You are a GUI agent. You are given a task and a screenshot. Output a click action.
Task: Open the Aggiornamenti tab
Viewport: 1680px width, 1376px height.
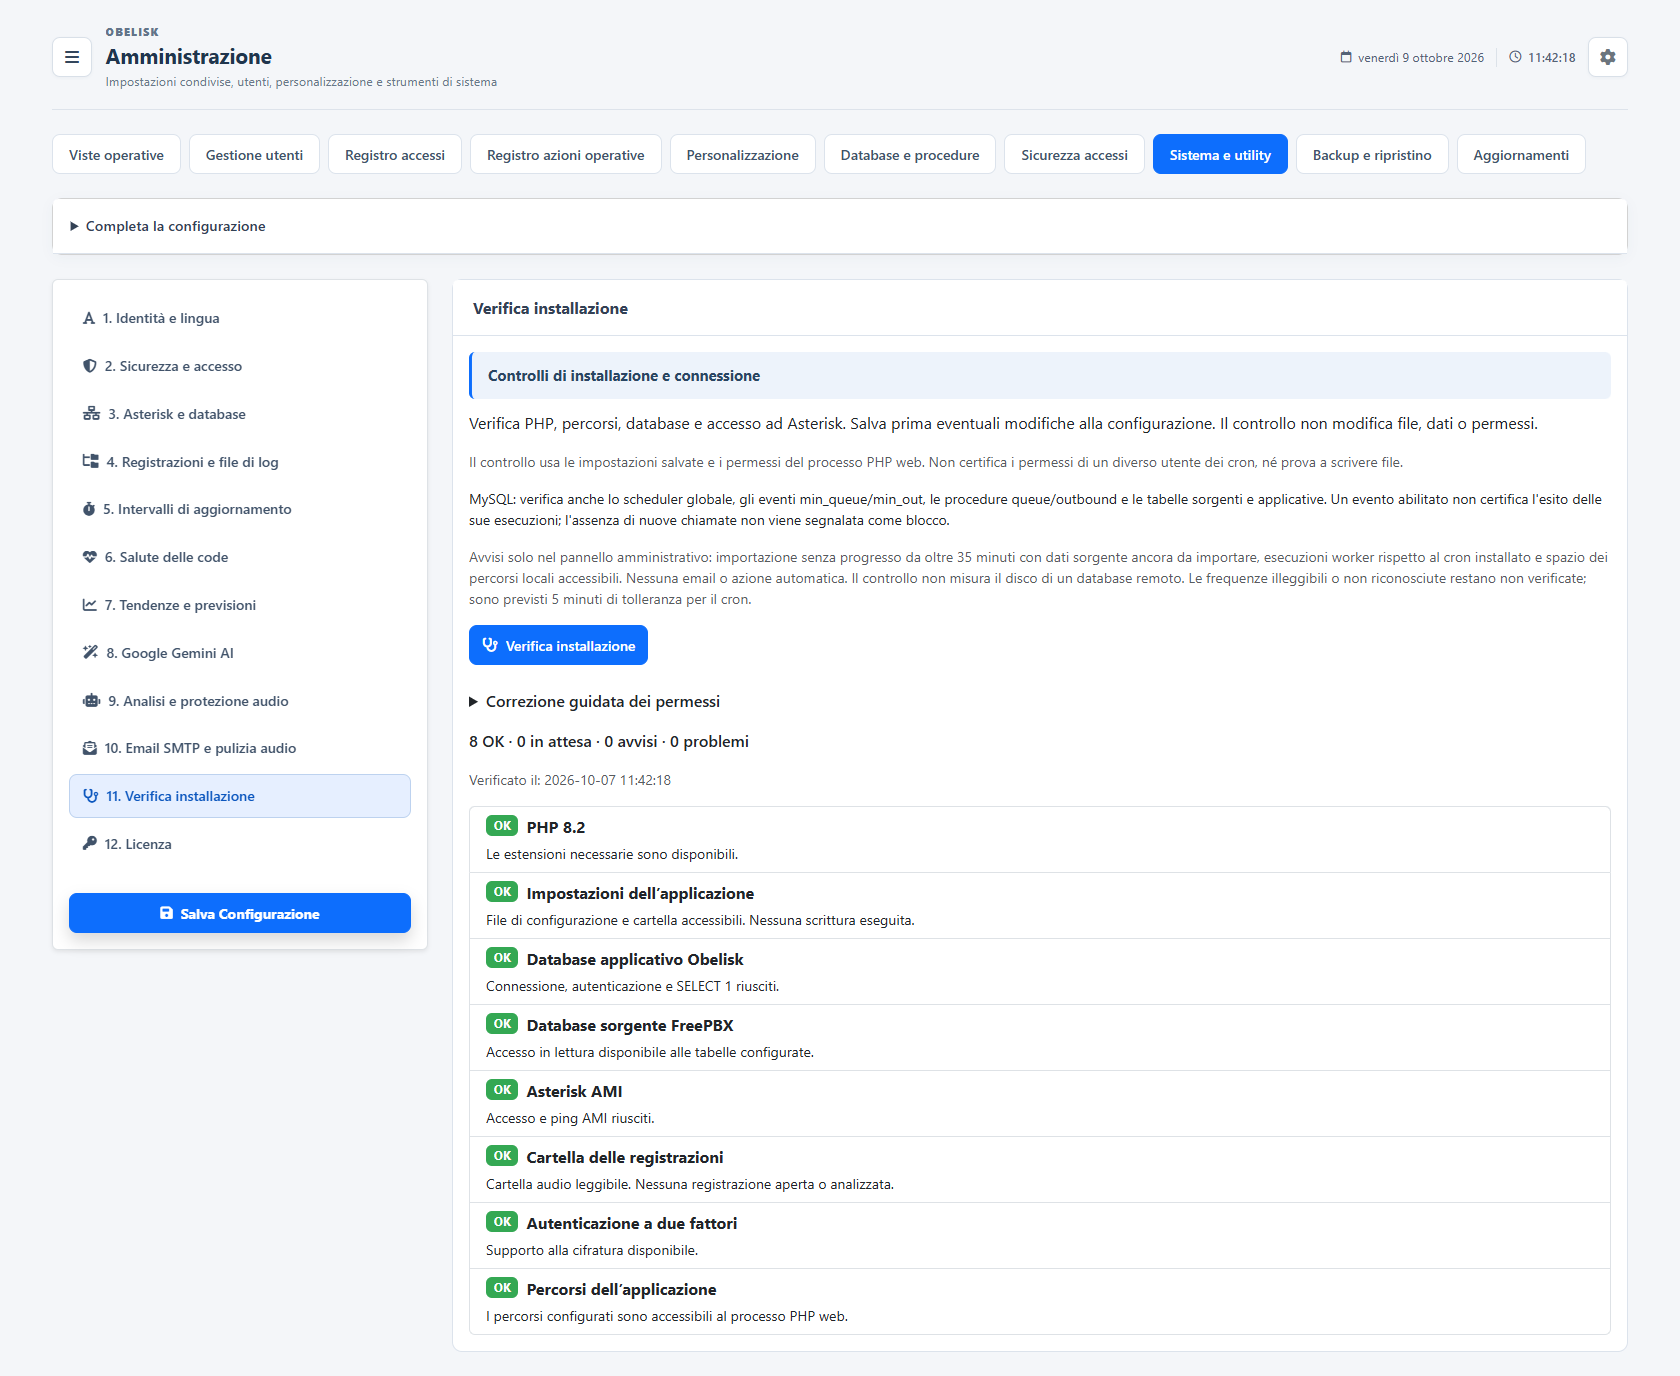(x=1521, y=155)
